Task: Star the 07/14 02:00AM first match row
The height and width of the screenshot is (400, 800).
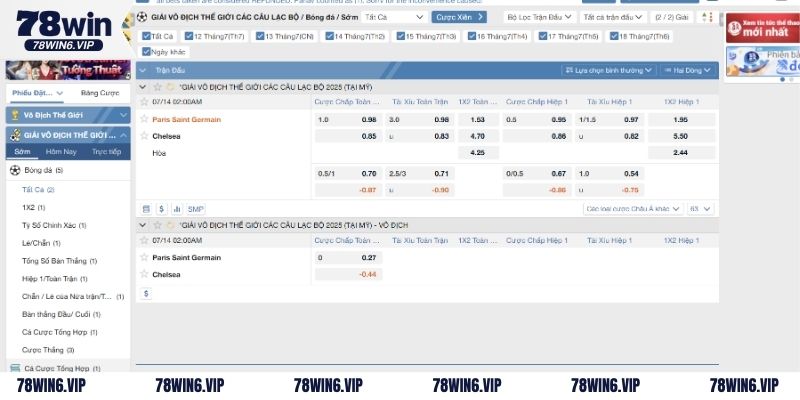Action: click(144, 102)
